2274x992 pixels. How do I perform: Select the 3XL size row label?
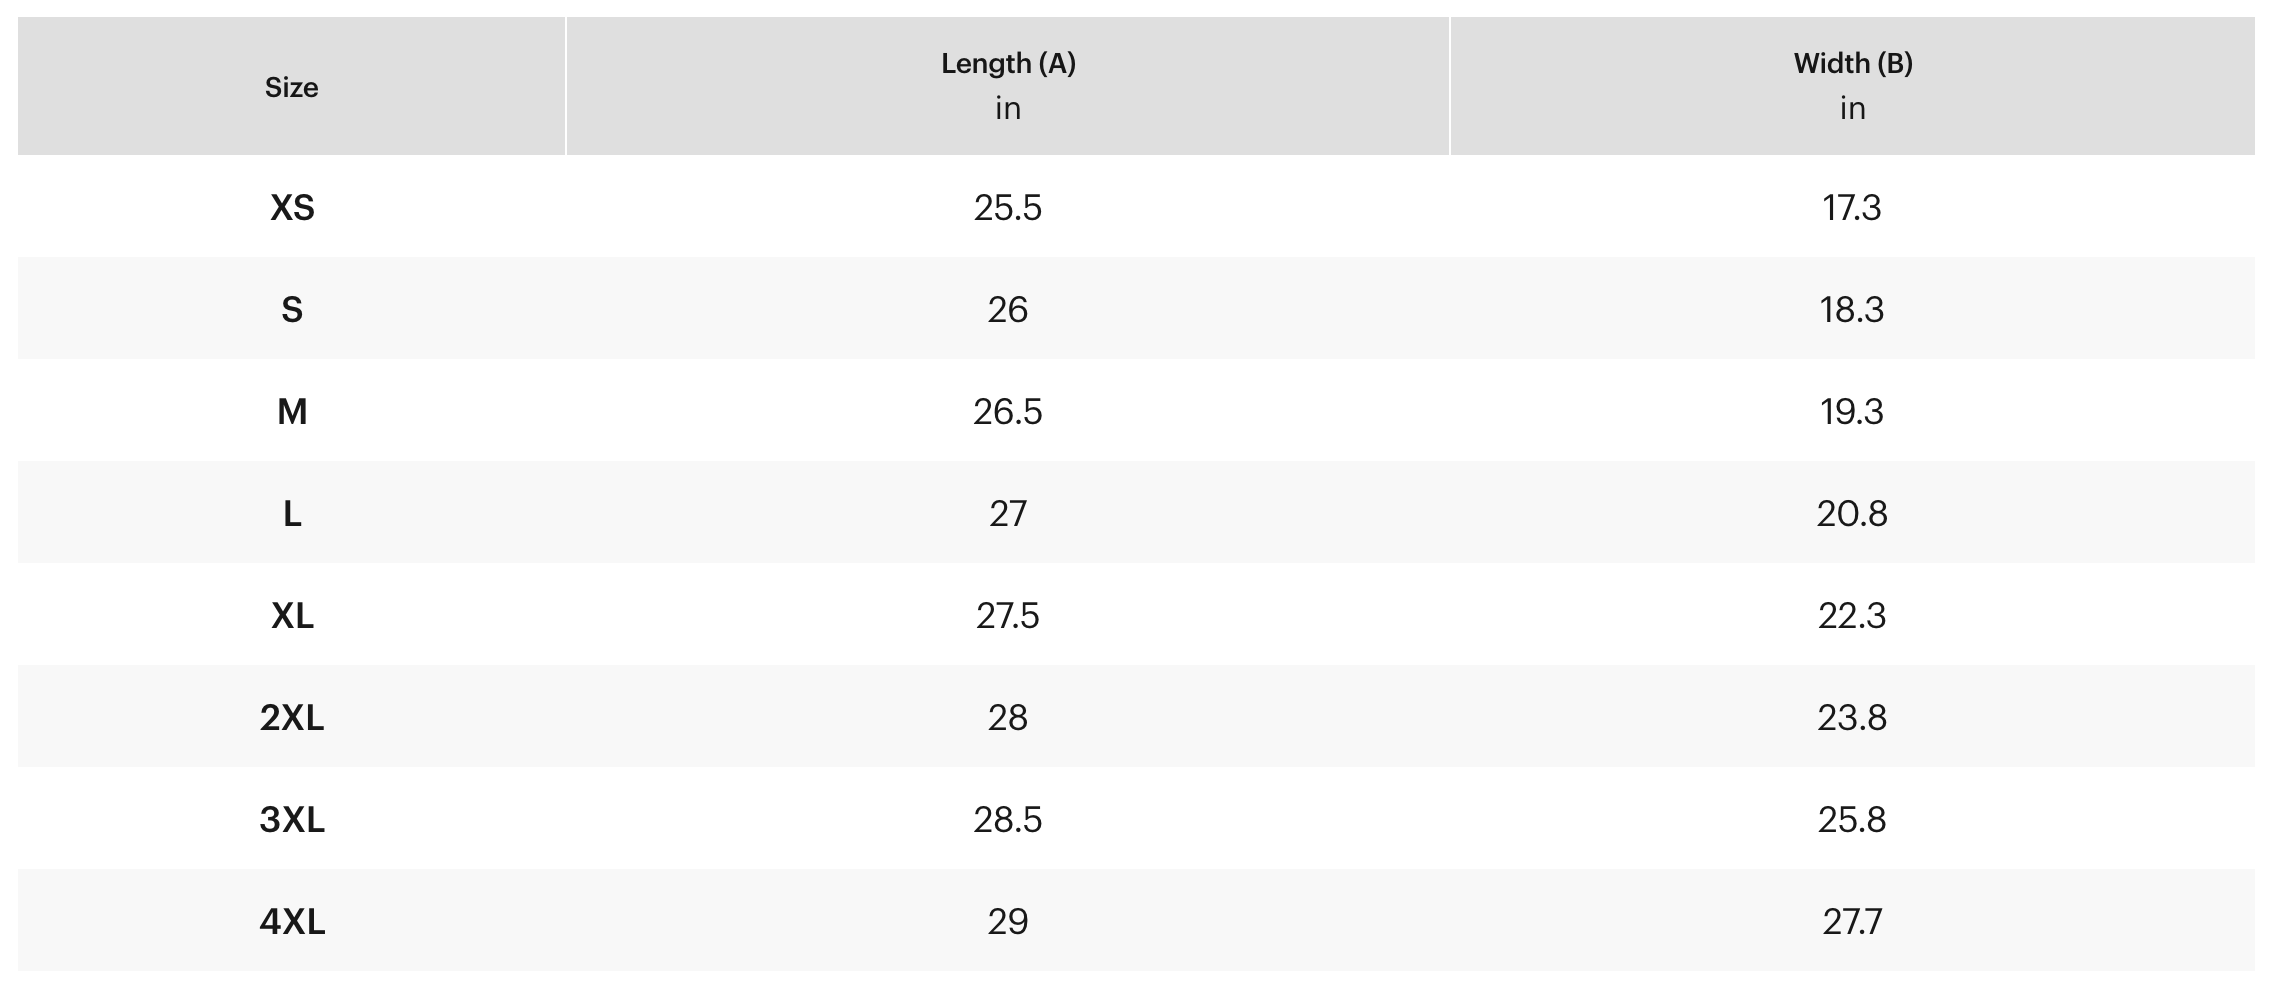[292, 820]
